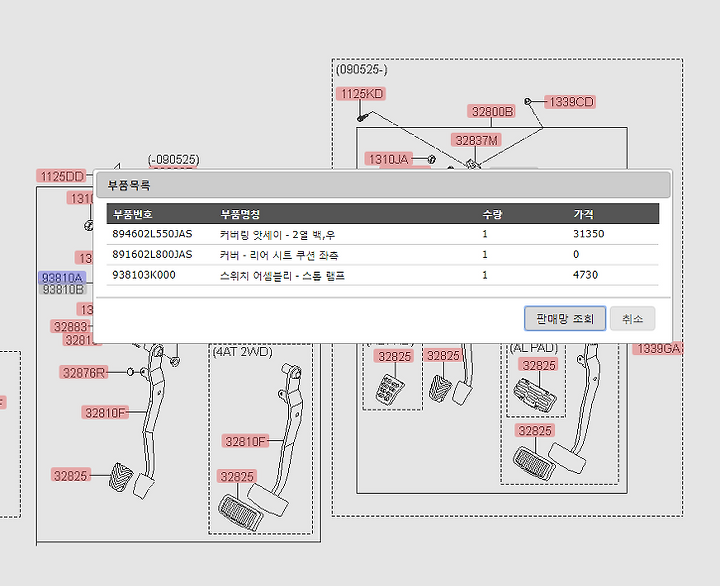Image resolution: width=720 pixels, height=586 pixels.
Task: Cancel the dialog with 취소 button
Action: pyautogui.click(x=632, y=318)
